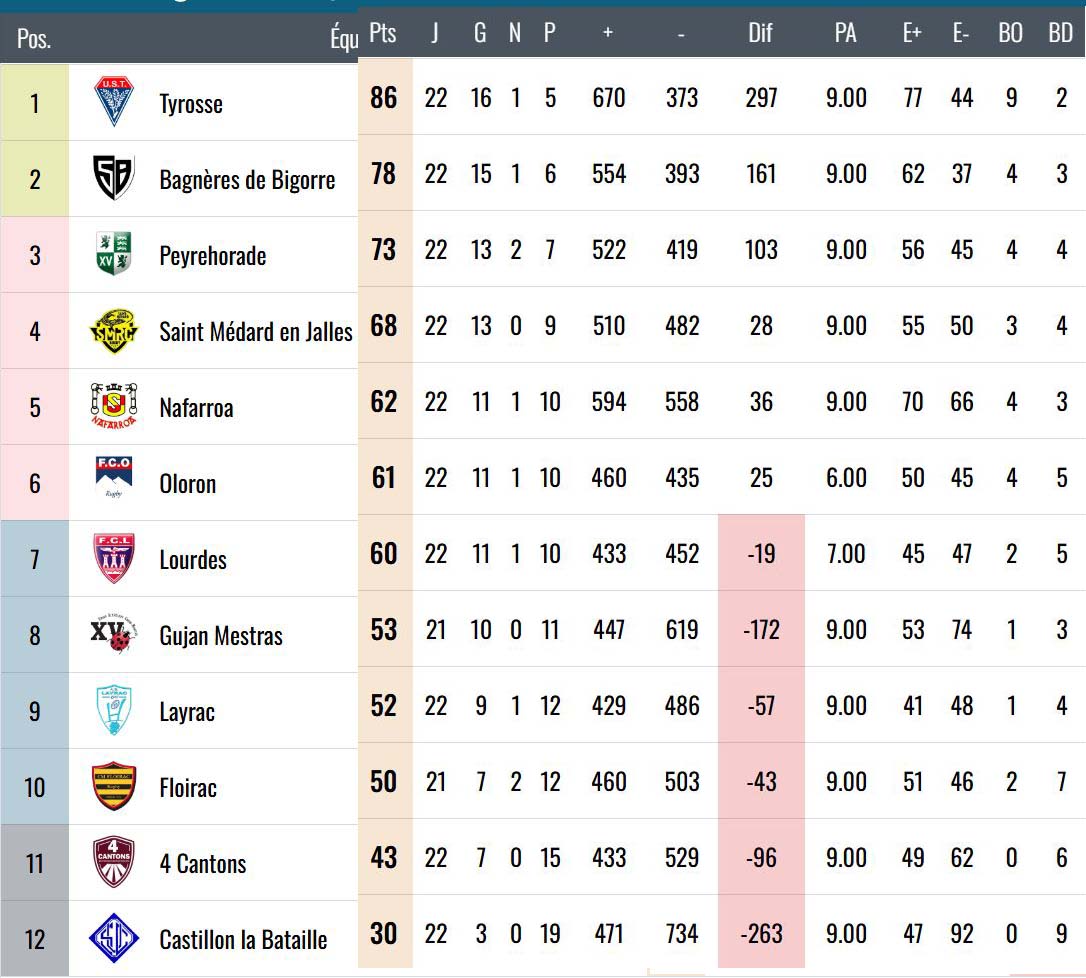The width and height of the screenshot is (1086, 978).
Task: Select the Peyrehorade green crest
Action: tap(114, 254)
